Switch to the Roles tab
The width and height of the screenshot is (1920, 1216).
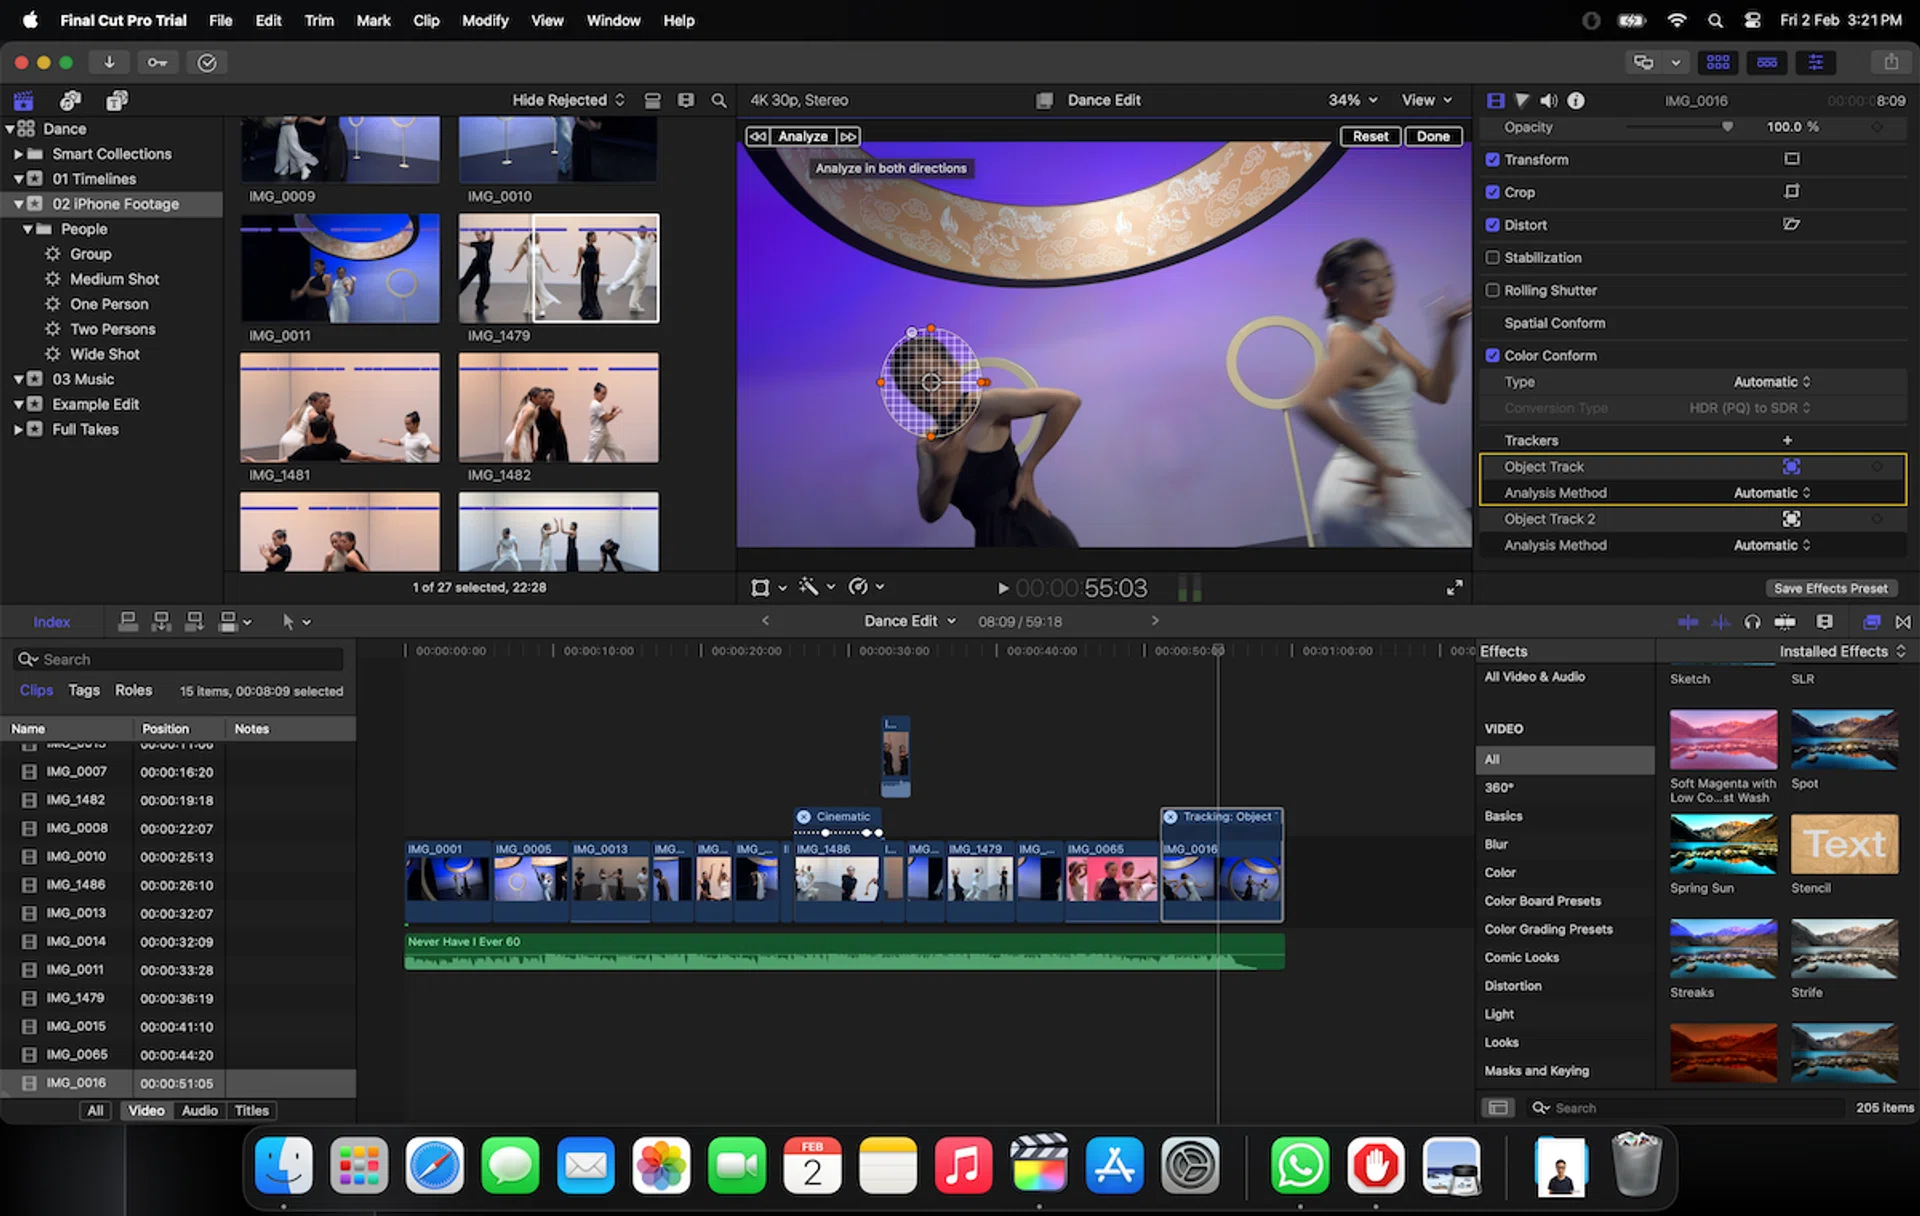tap(133, 690)
